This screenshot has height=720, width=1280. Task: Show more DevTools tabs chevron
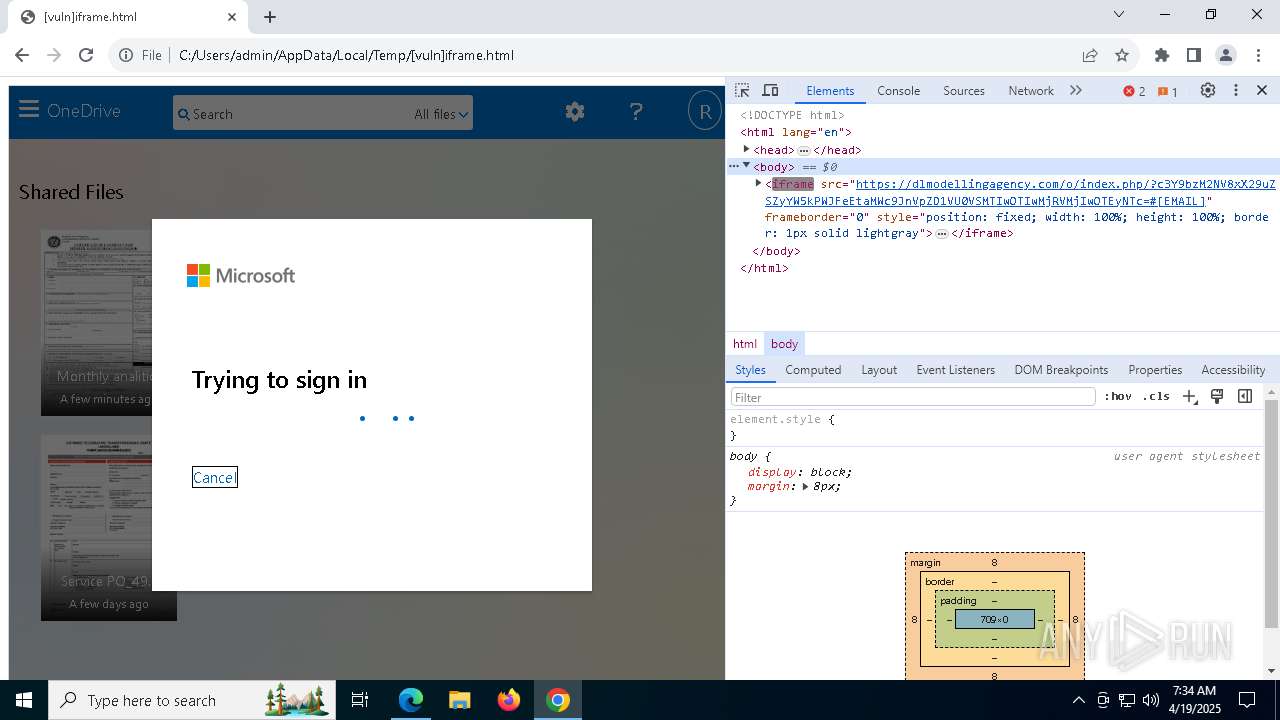pyautogui.click(x=1076, y=90)
